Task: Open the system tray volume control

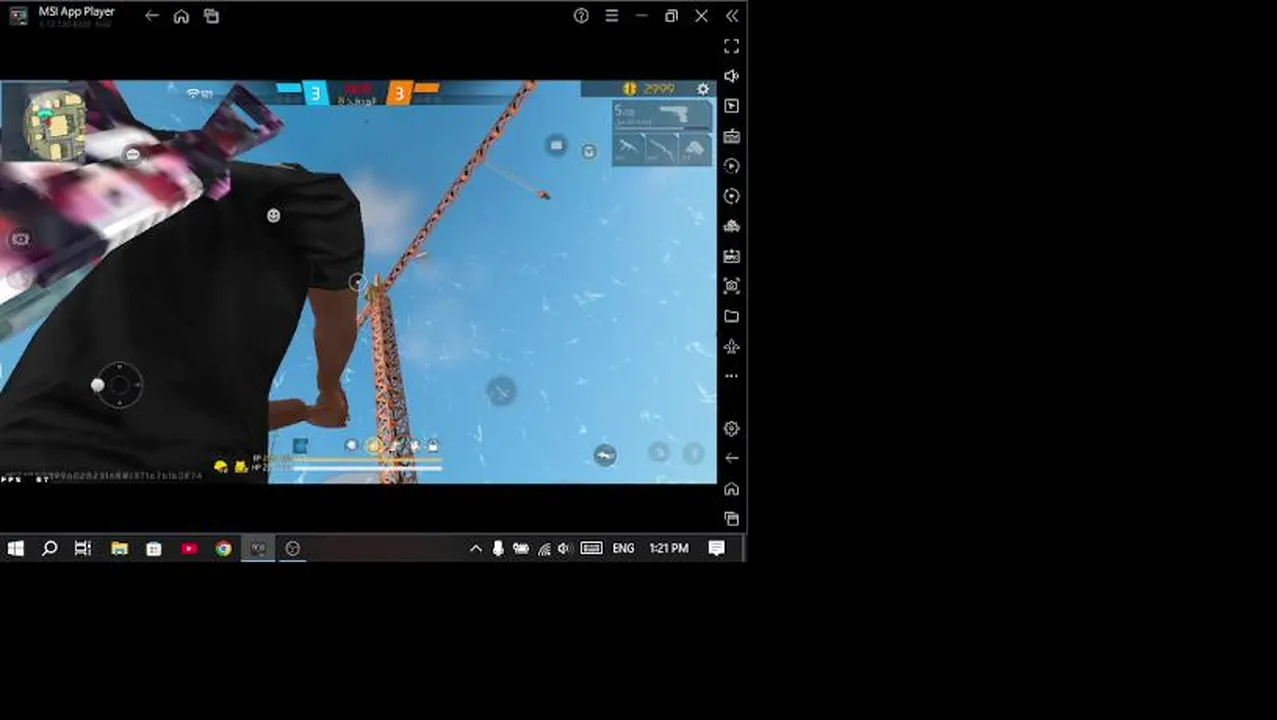Action: 564,548
